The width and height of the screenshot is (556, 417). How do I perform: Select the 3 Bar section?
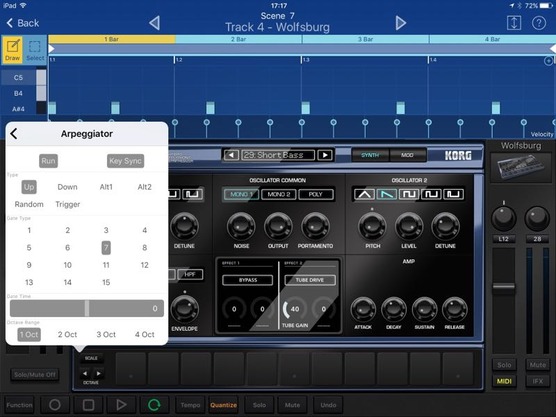tap(365, 39)
